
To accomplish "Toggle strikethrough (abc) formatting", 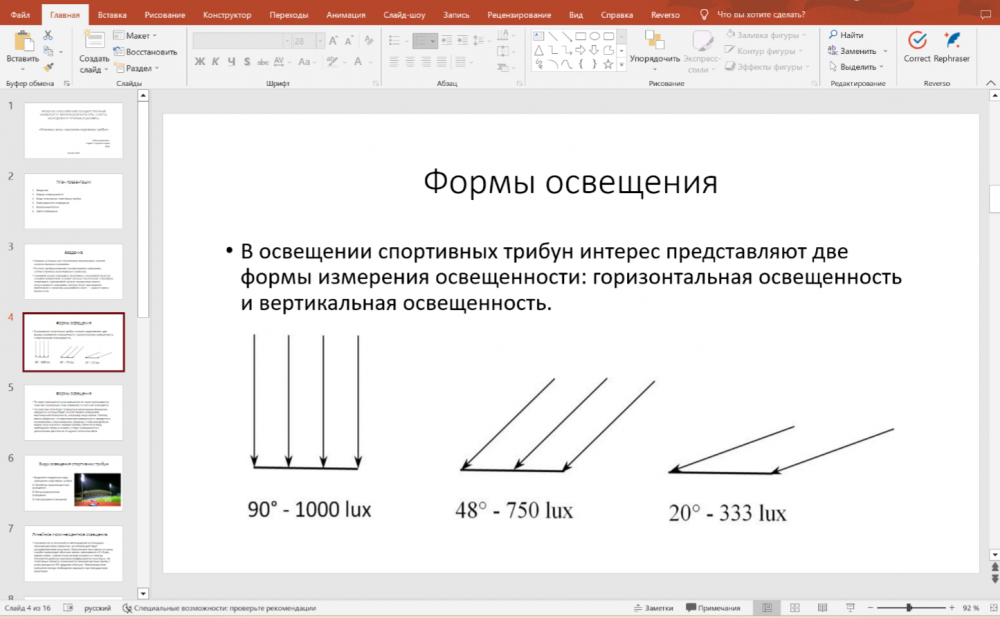I will click(263, 62).
